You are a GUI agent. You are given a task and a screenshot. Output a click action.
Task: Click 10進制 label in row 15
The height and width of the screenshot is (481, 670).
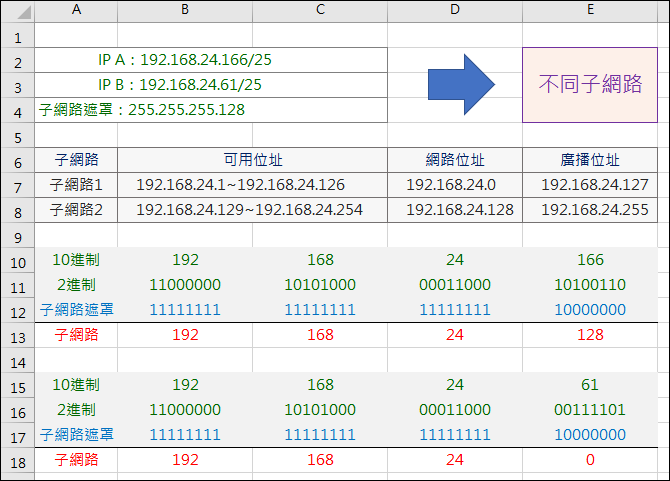point(76,385)
